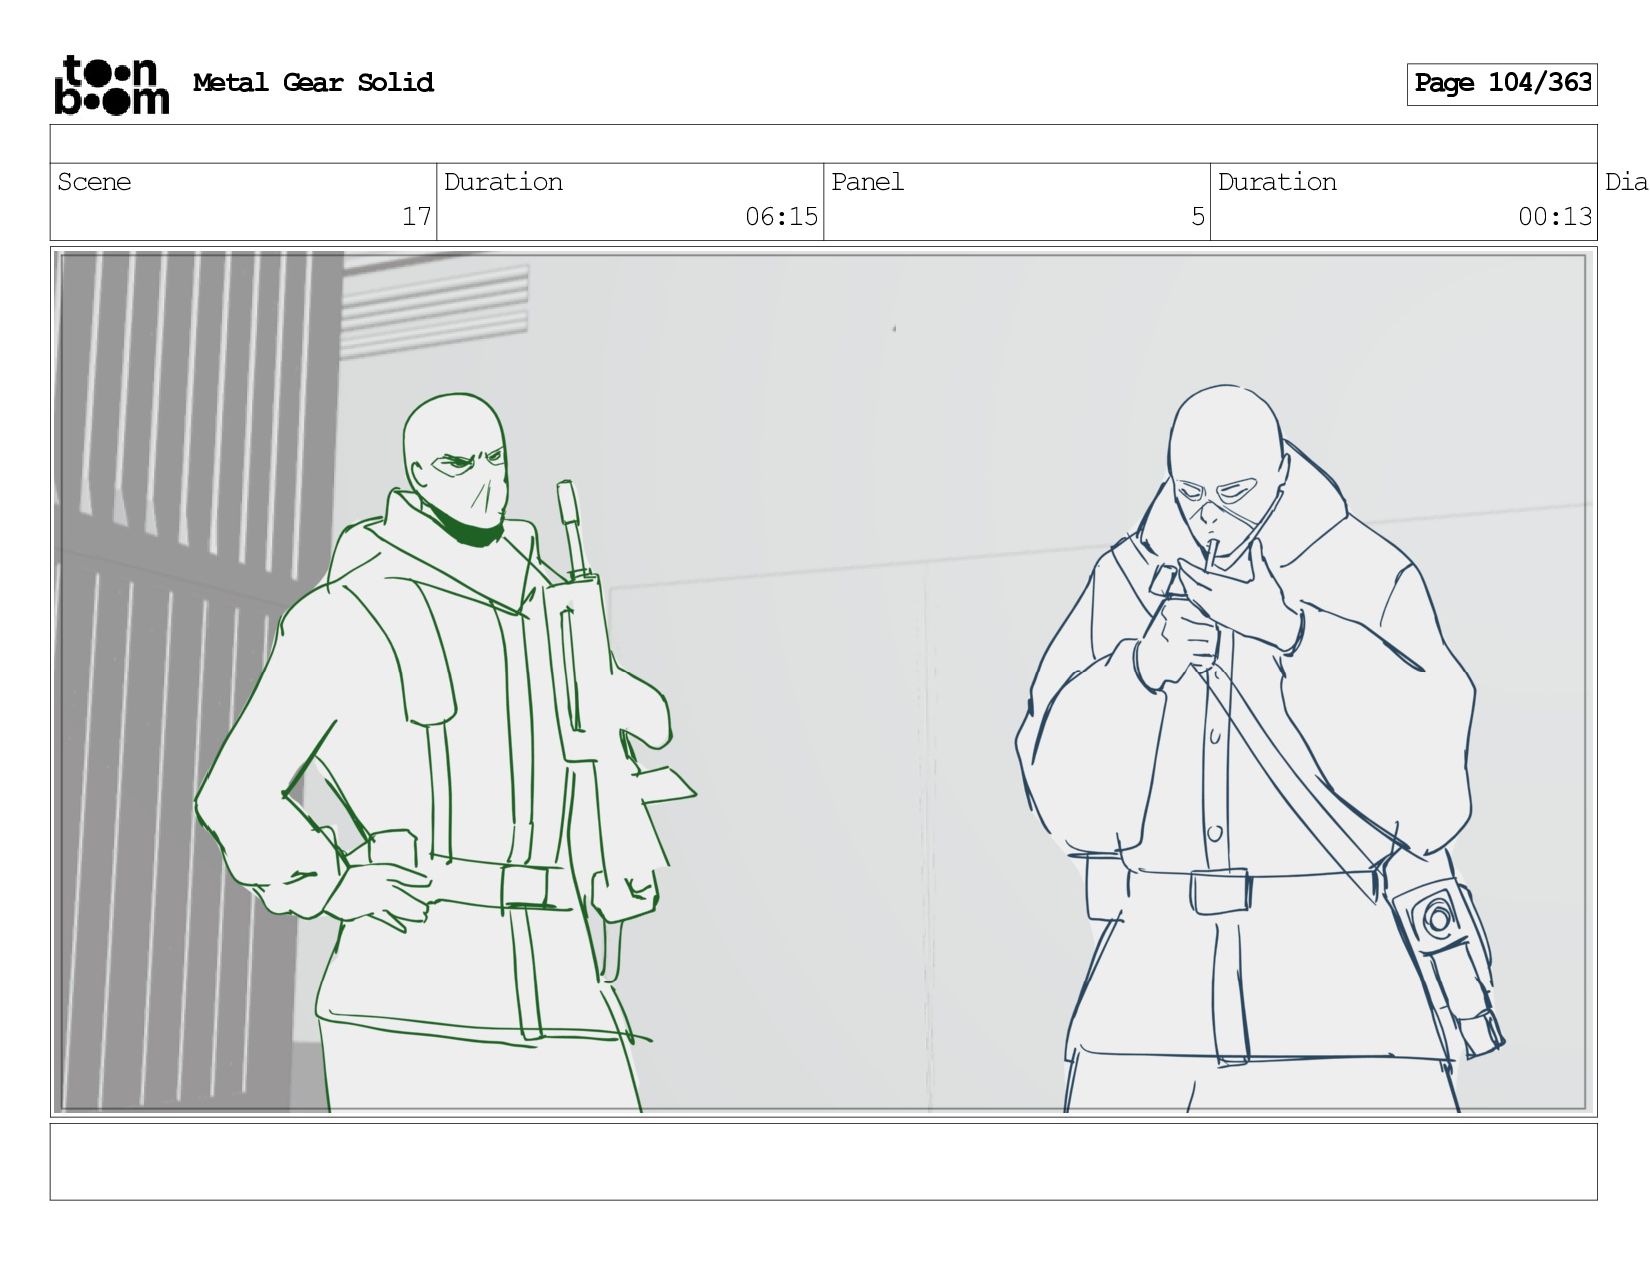Click the 'Panel' header label
Viewport: 1650px width, 1275px height.
click(x=867, y=182)
